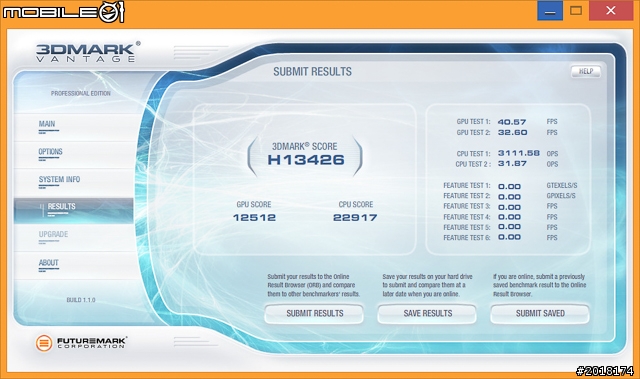Click the Feature Test 3 label
640x379 pixels.
(467, 206)
